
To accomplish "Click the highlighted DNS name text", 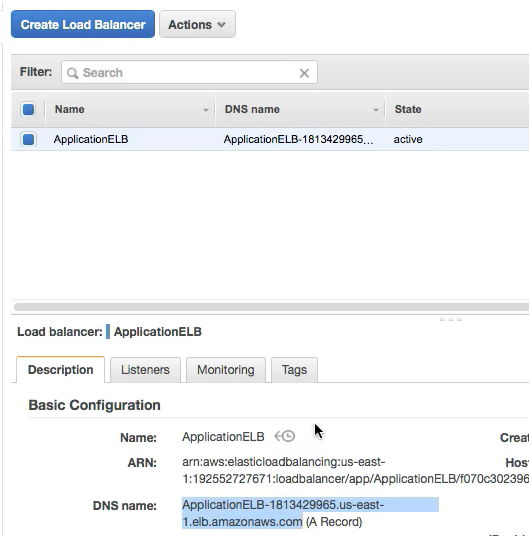I will pos(283,513).
